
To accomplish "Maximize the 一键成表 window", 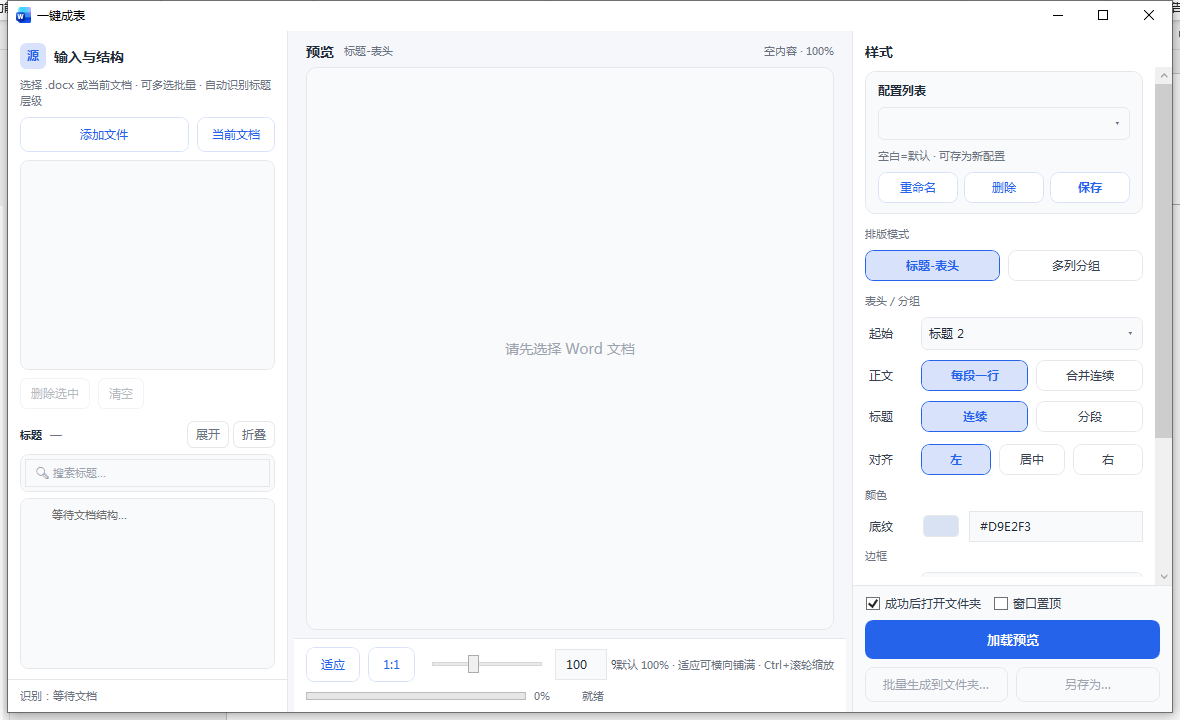I will [x=1103, y=15].
